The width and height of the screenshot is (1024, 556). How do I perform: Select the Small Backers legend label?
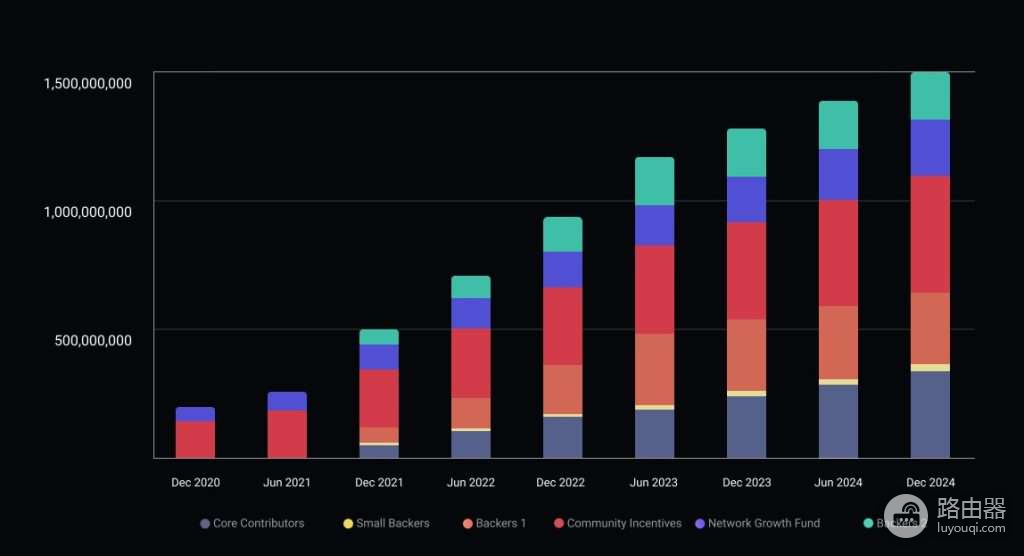click(x=392, y=523)
